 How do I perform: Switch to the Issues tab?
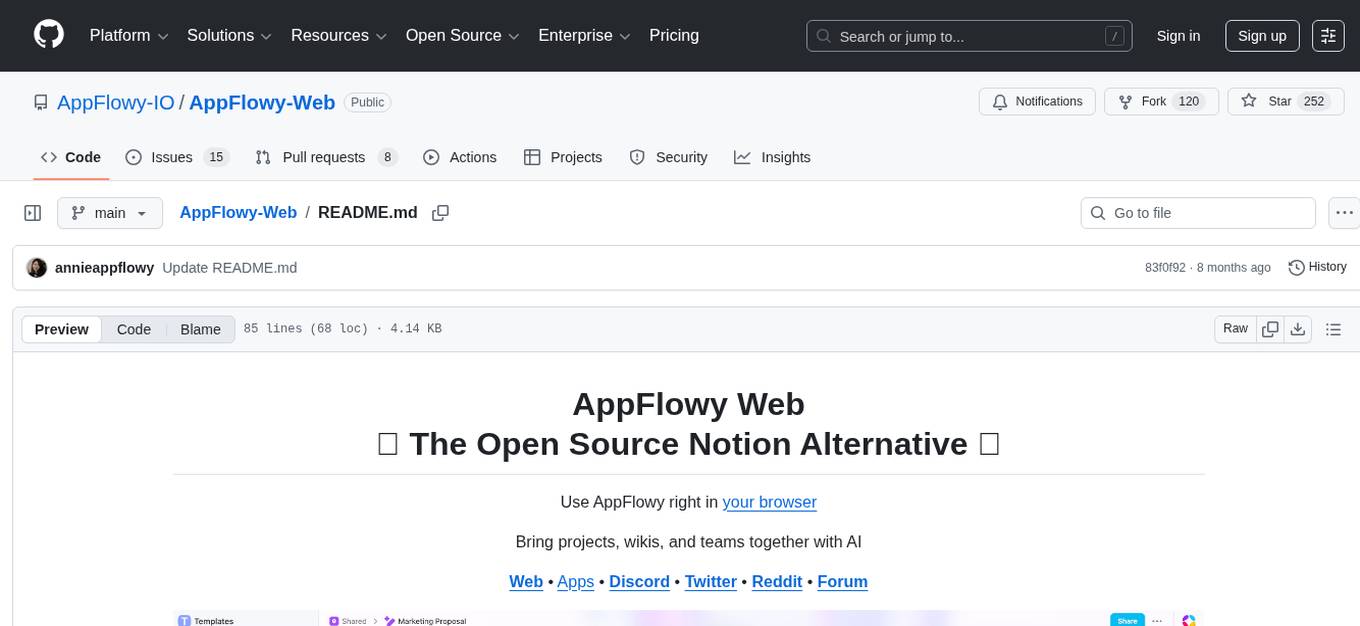pyautogui.click(x=171, y=157)
